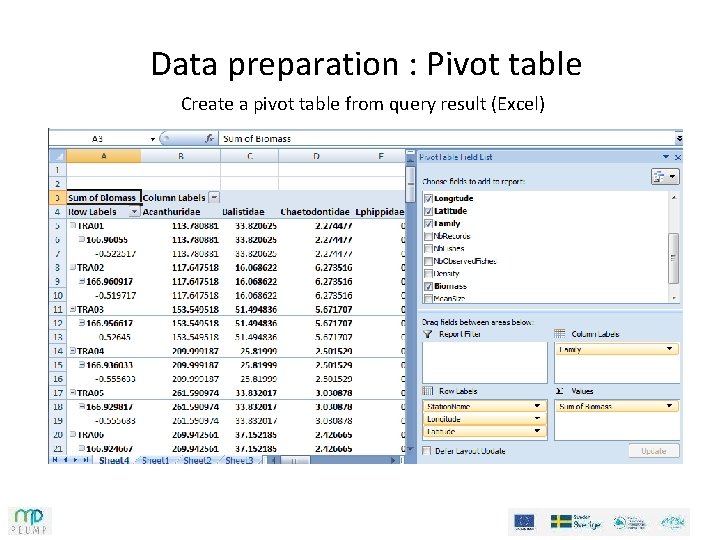The image size is (720, 540).
Task: Go to last sheet tab navigation arrow
Action: coord(86,460)
